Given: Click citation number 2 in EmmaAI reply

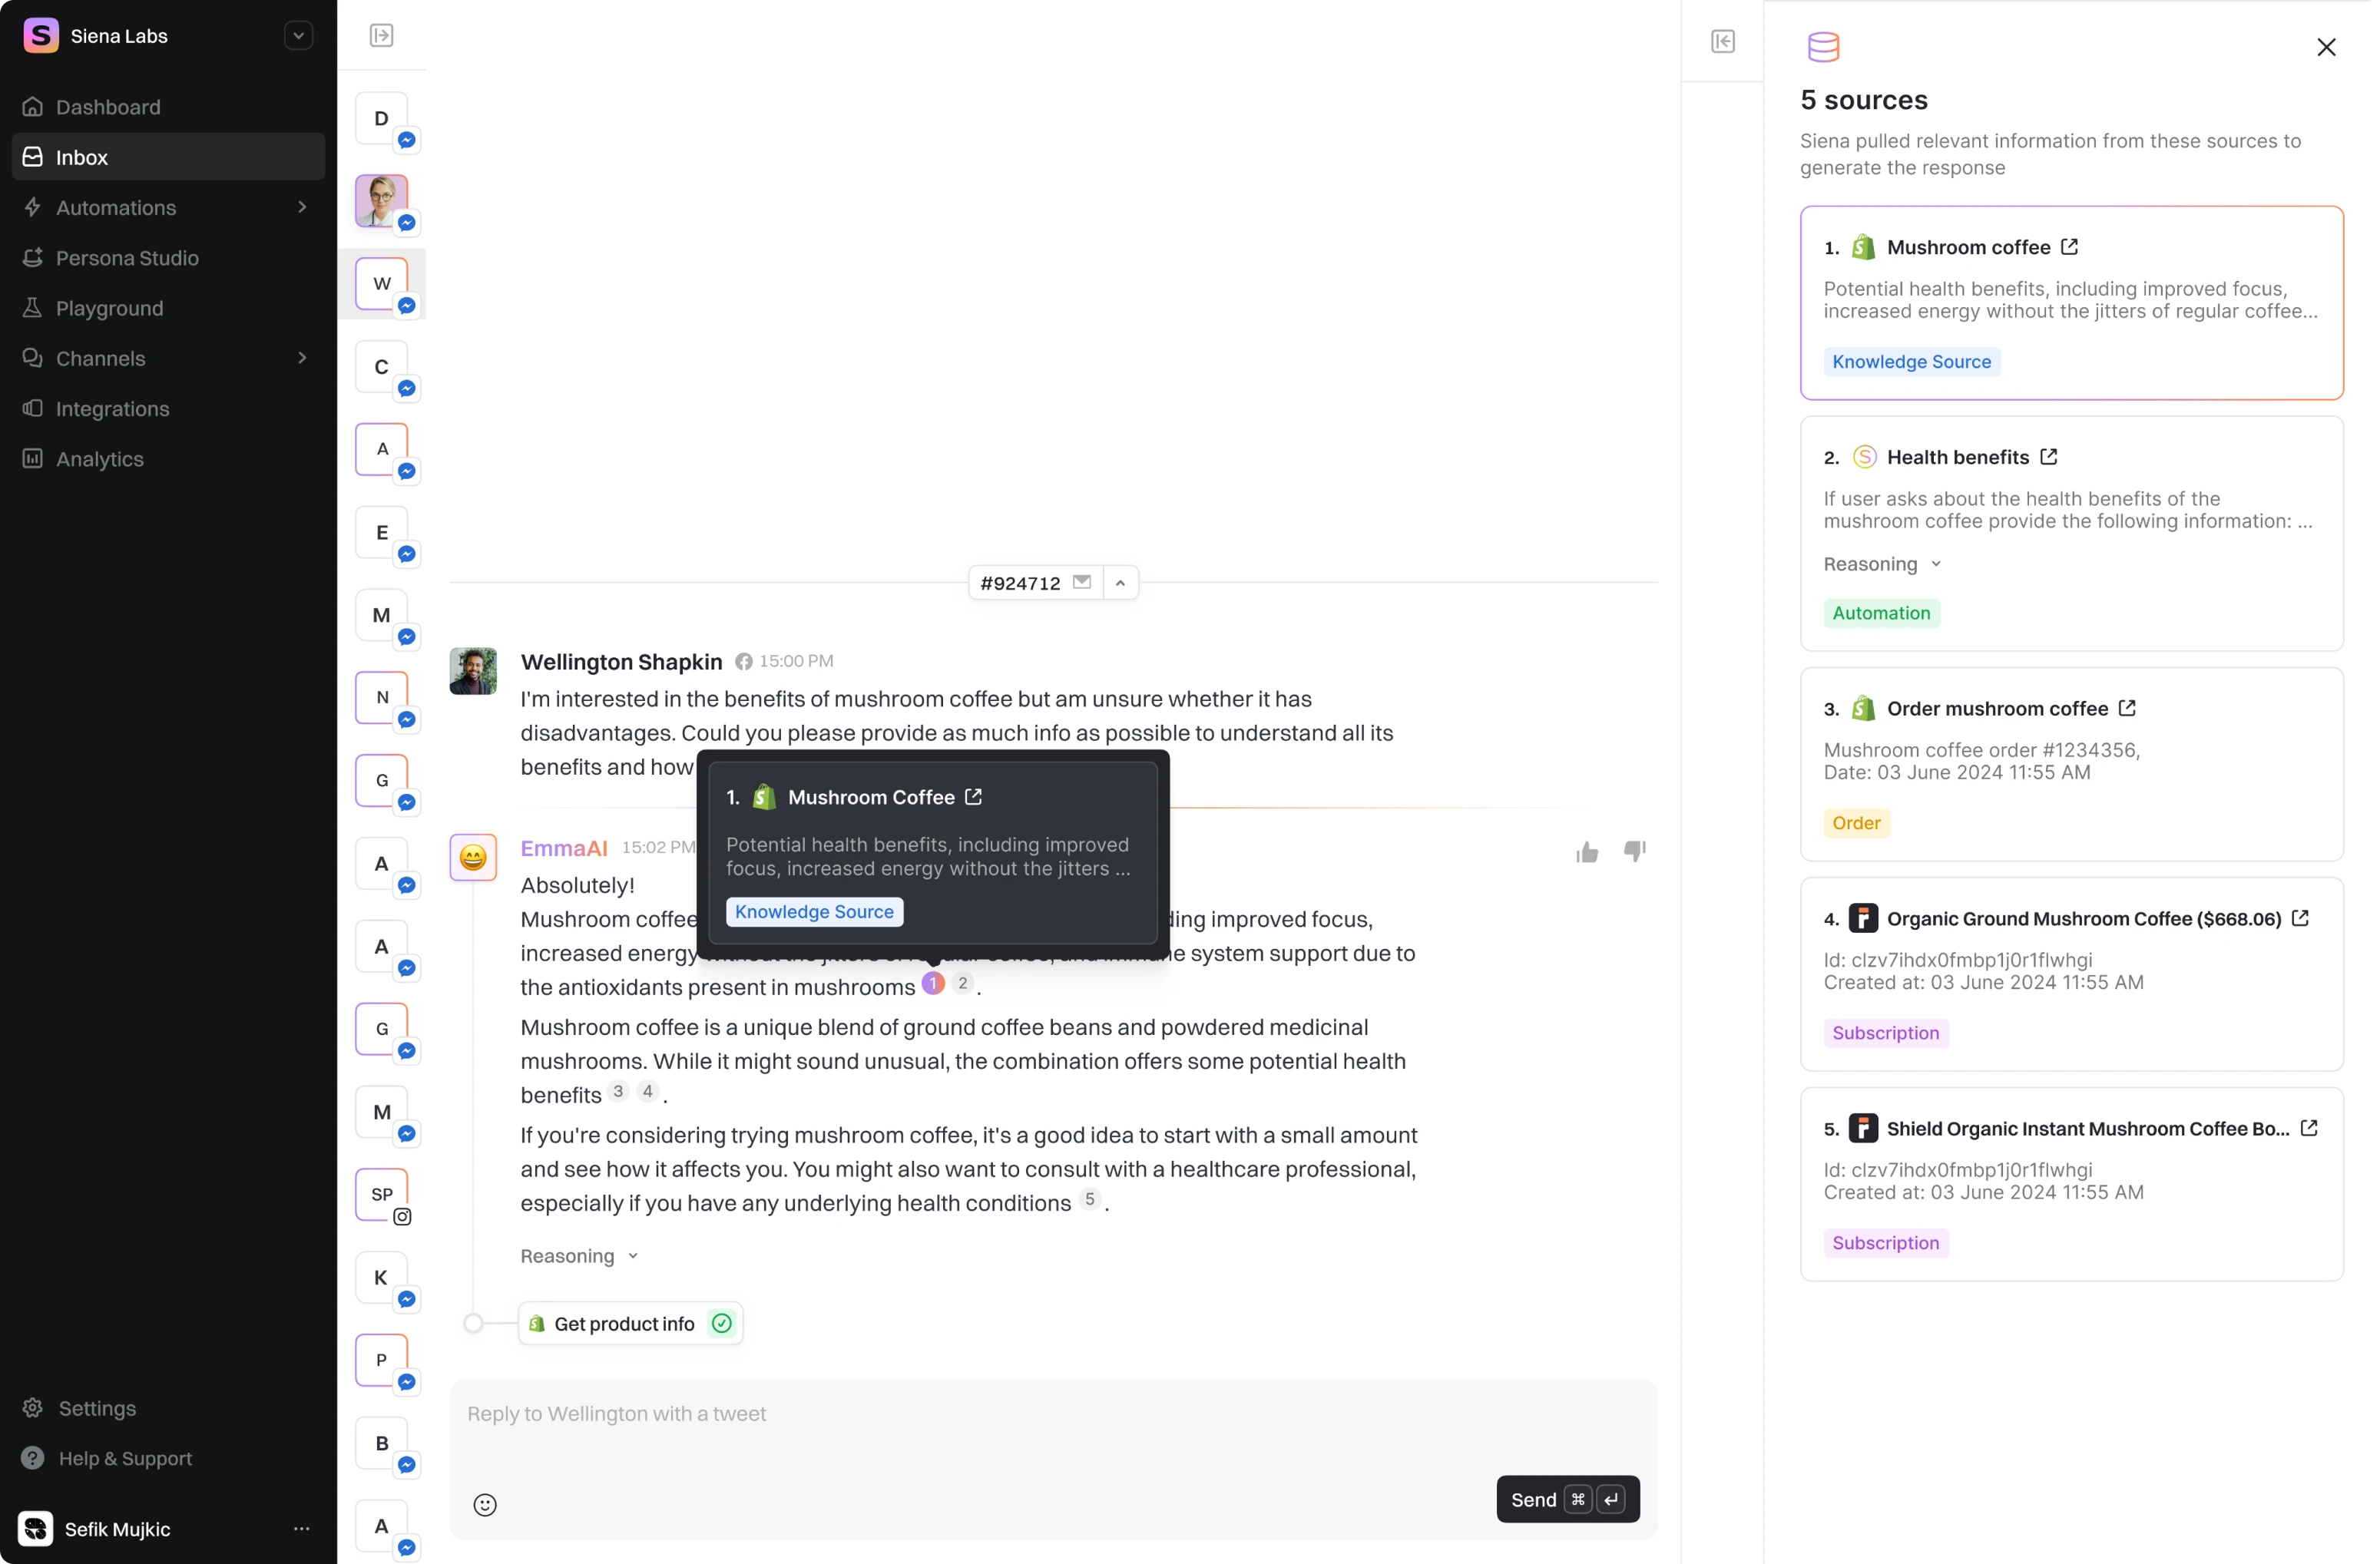Looking at the screenshot, I should pyautogui.click(x=962, y=984).
